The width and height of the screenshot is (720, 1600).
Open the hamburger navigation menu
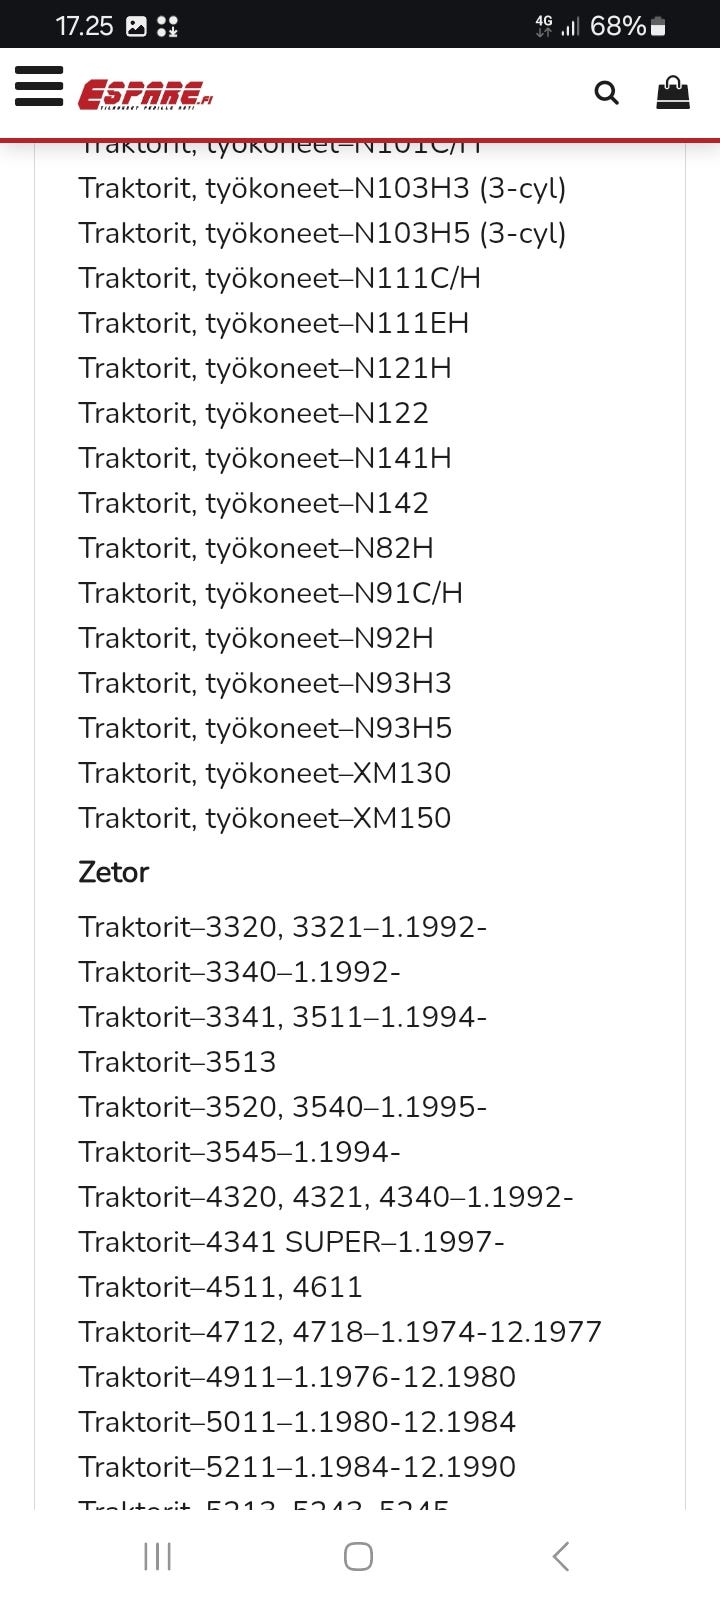40,87
